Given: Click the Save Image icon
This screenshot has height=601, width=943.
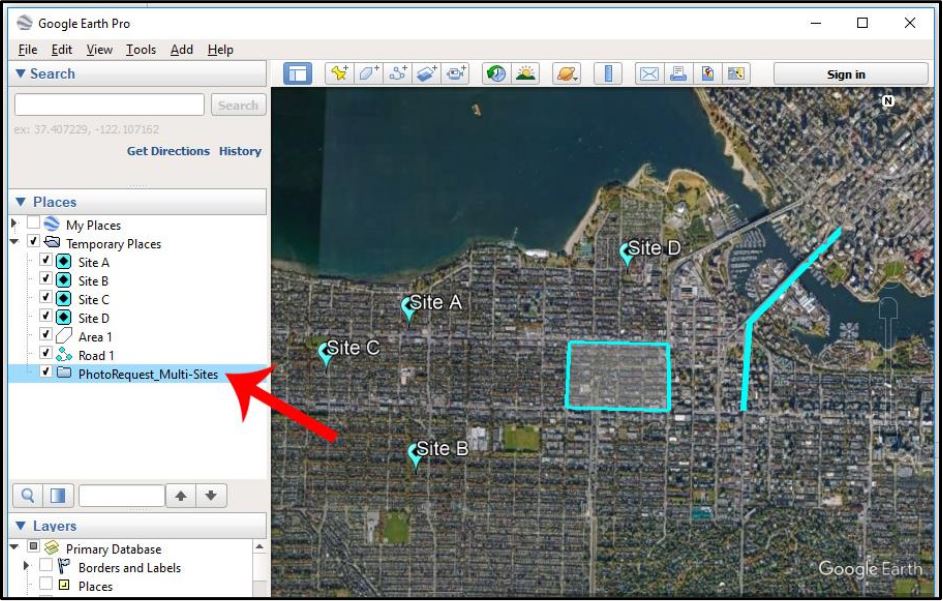Looking at the screenshot, I should 707,74.
